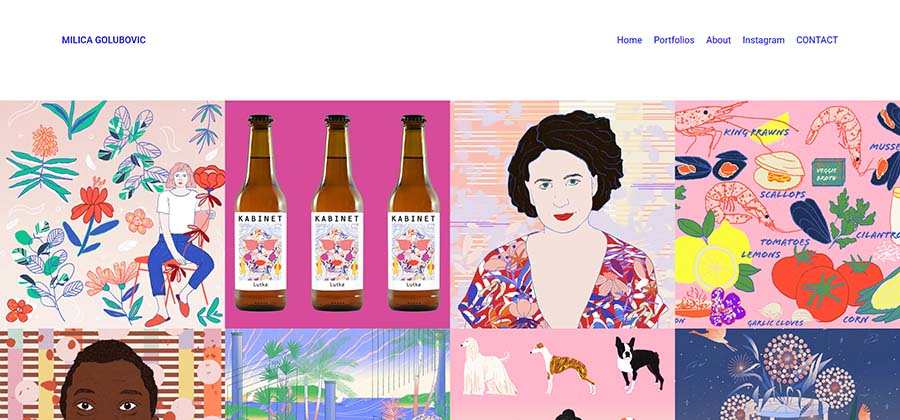Click the King Prawns label artwork

pos(757,133)
